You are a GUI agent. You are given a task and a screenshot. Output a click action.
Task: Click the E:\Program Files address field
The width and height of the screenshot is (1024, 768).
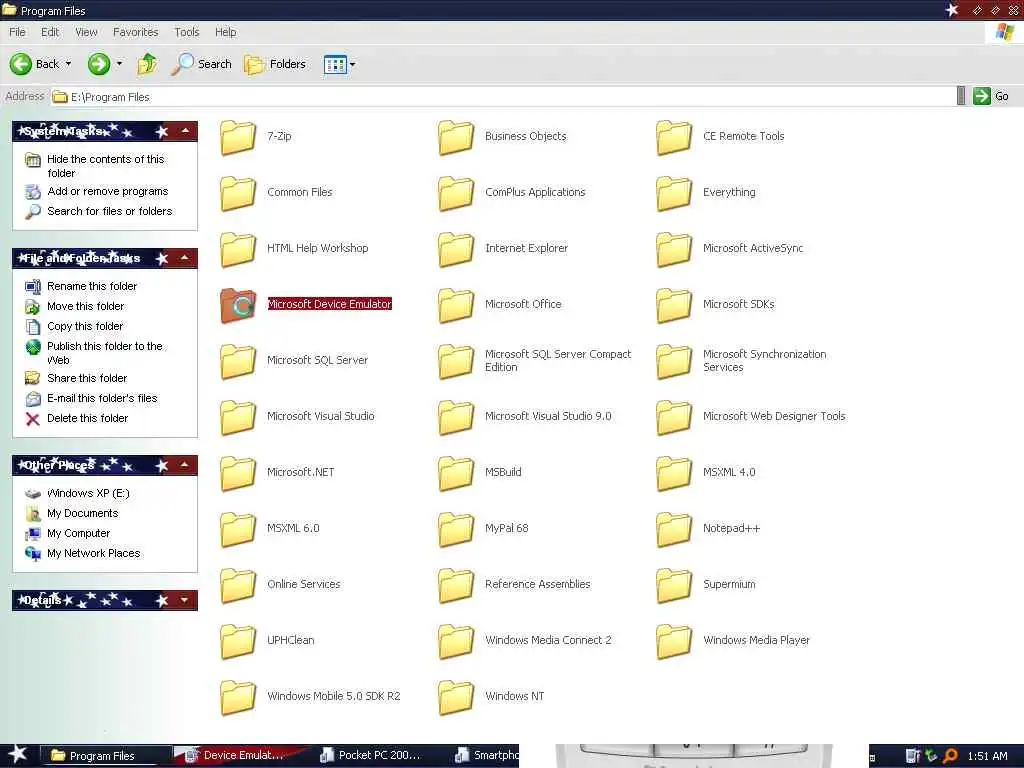tap(504, 97)
